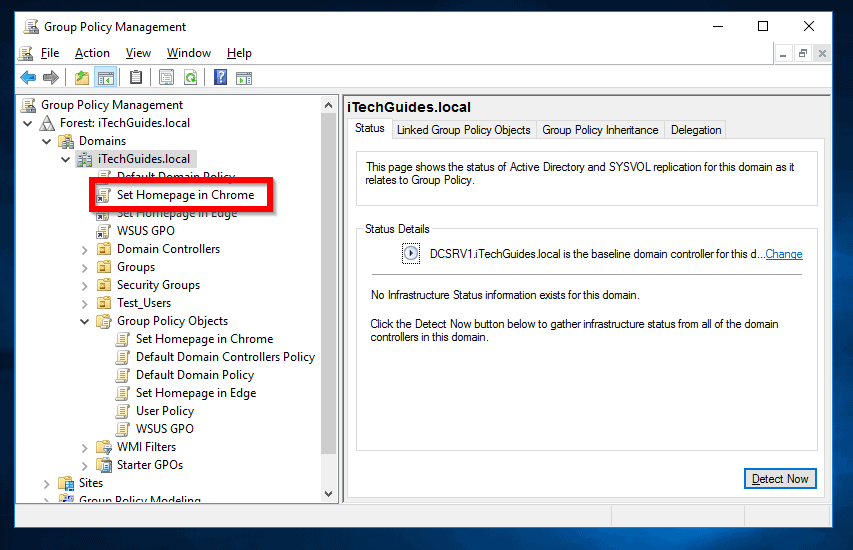This screenshot has width=853, height=550.
Task: Click tree pane scrollbar up arrow
Action: point(329,105)
